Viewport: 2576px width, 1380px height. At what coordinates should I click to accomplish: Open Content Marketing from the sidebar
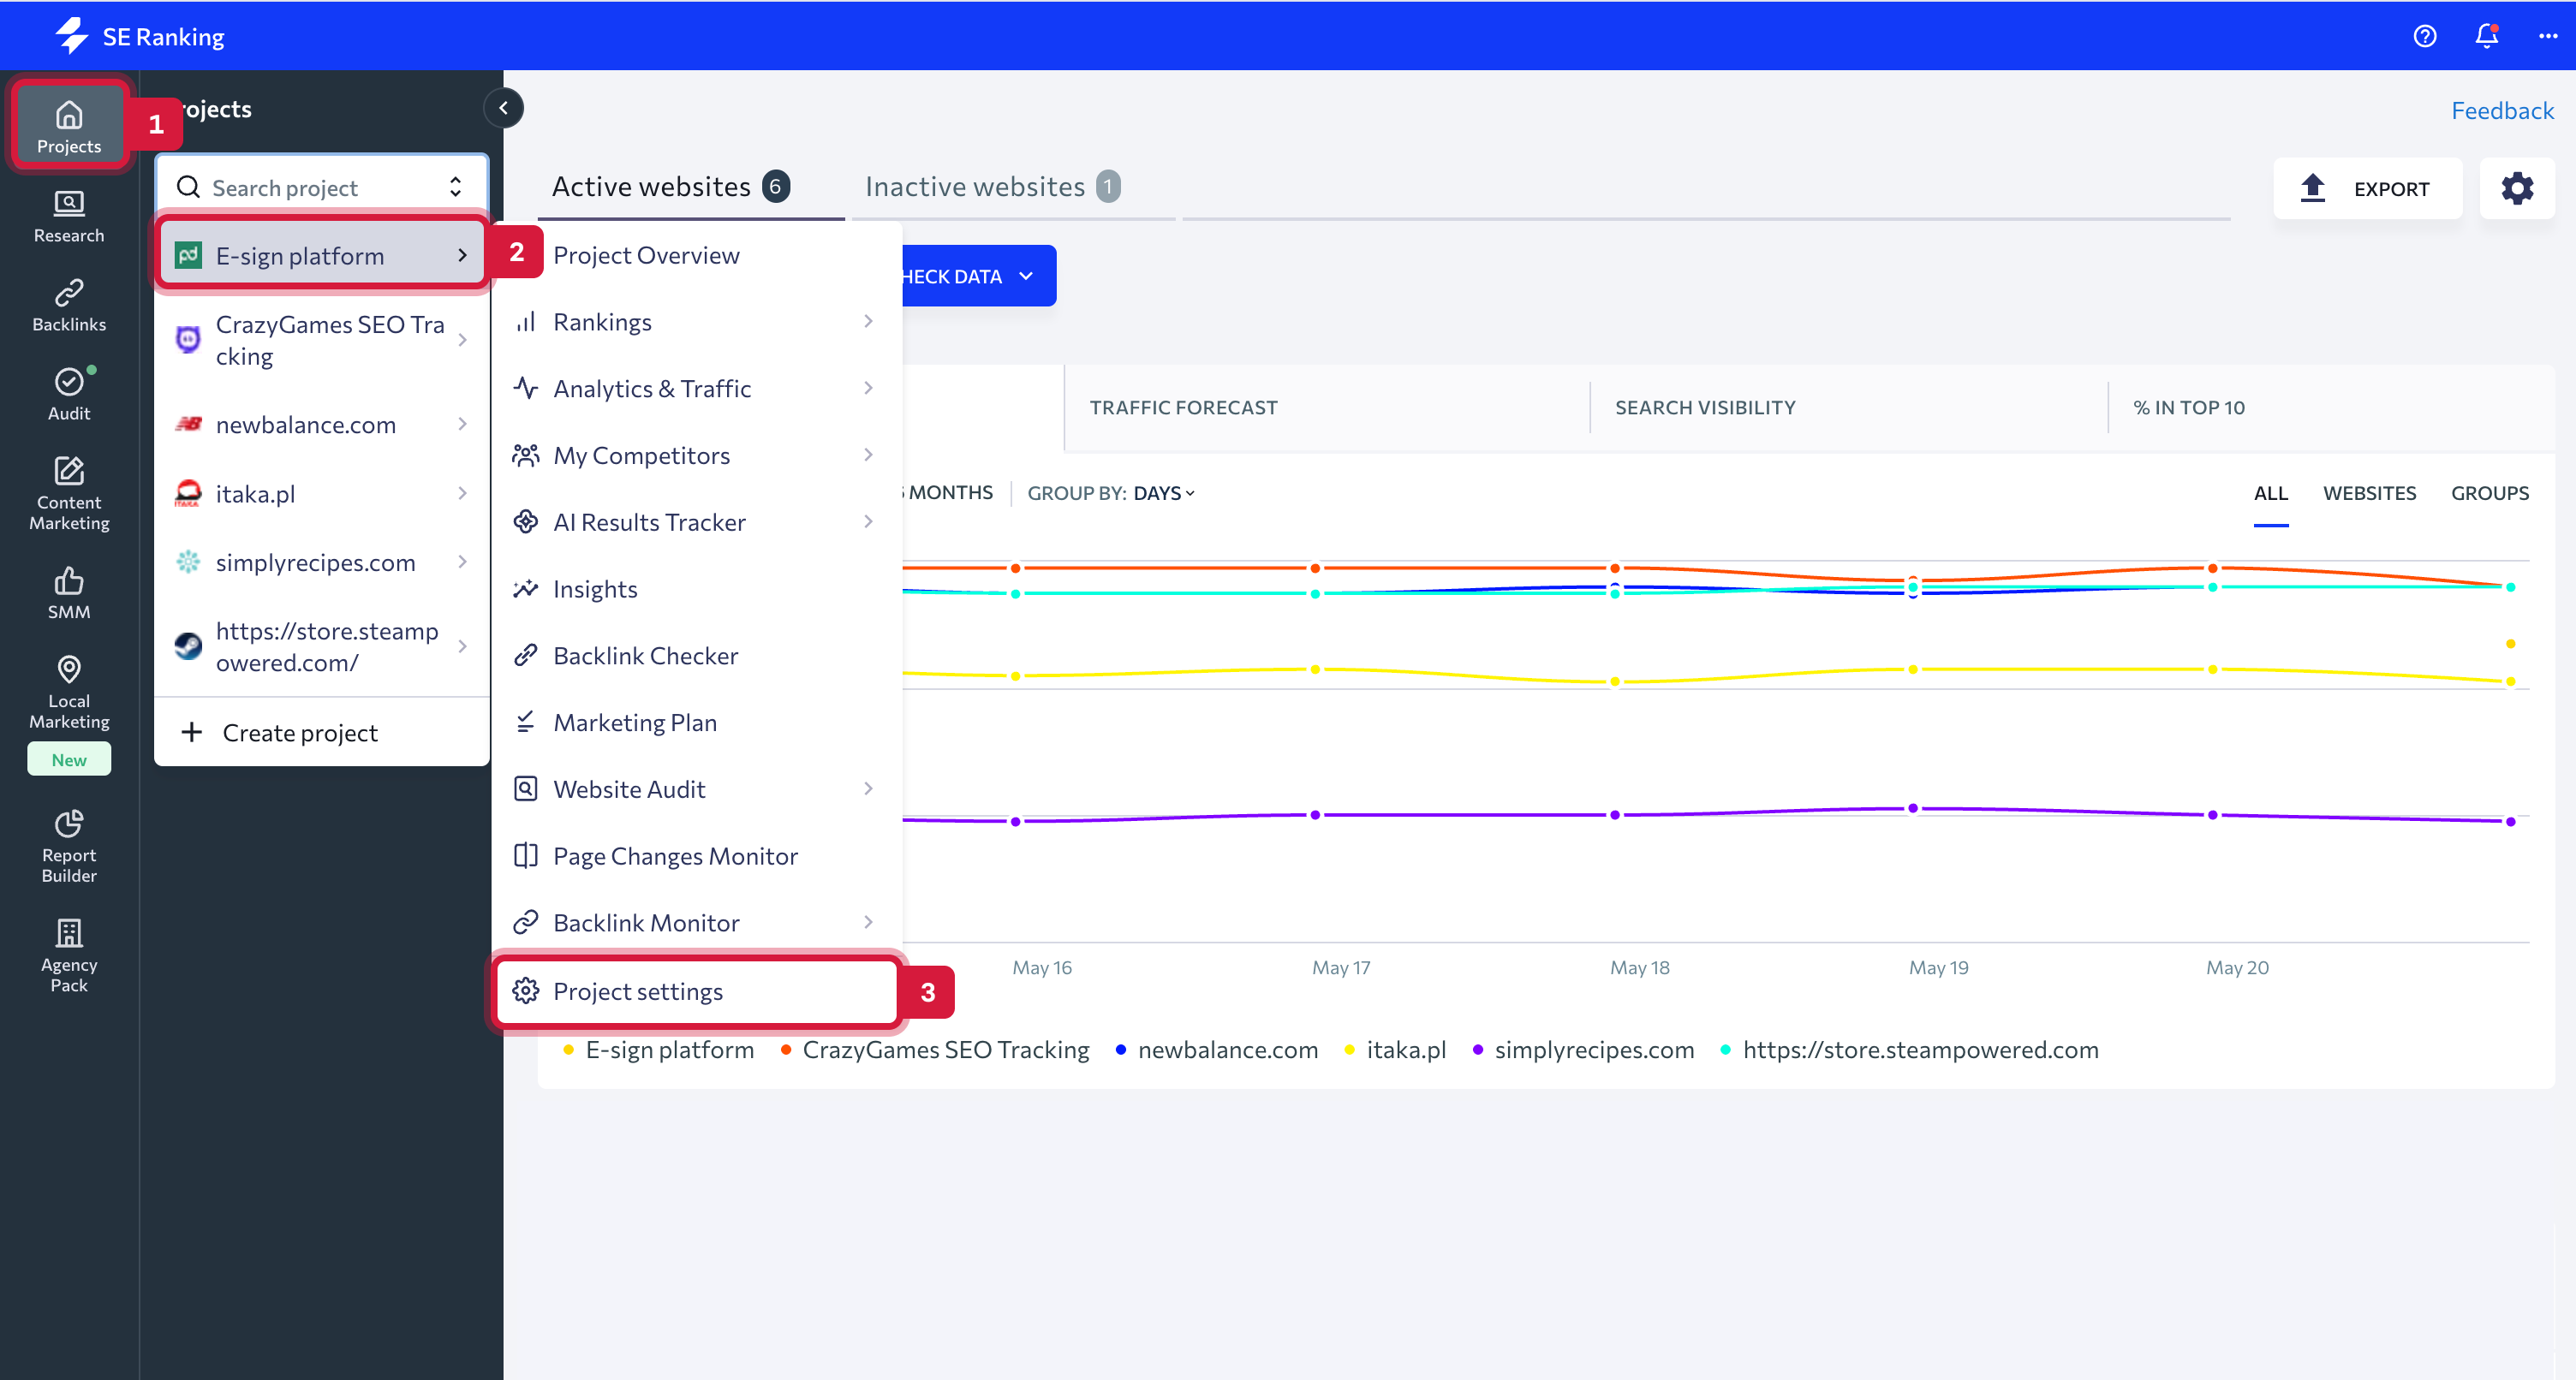[68, 493]
